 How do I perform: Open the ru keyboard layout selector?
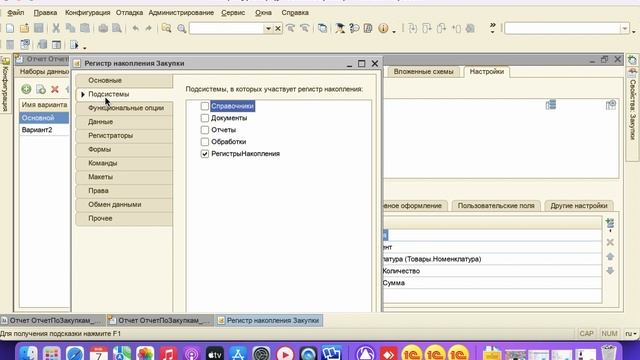click(631, 333)
